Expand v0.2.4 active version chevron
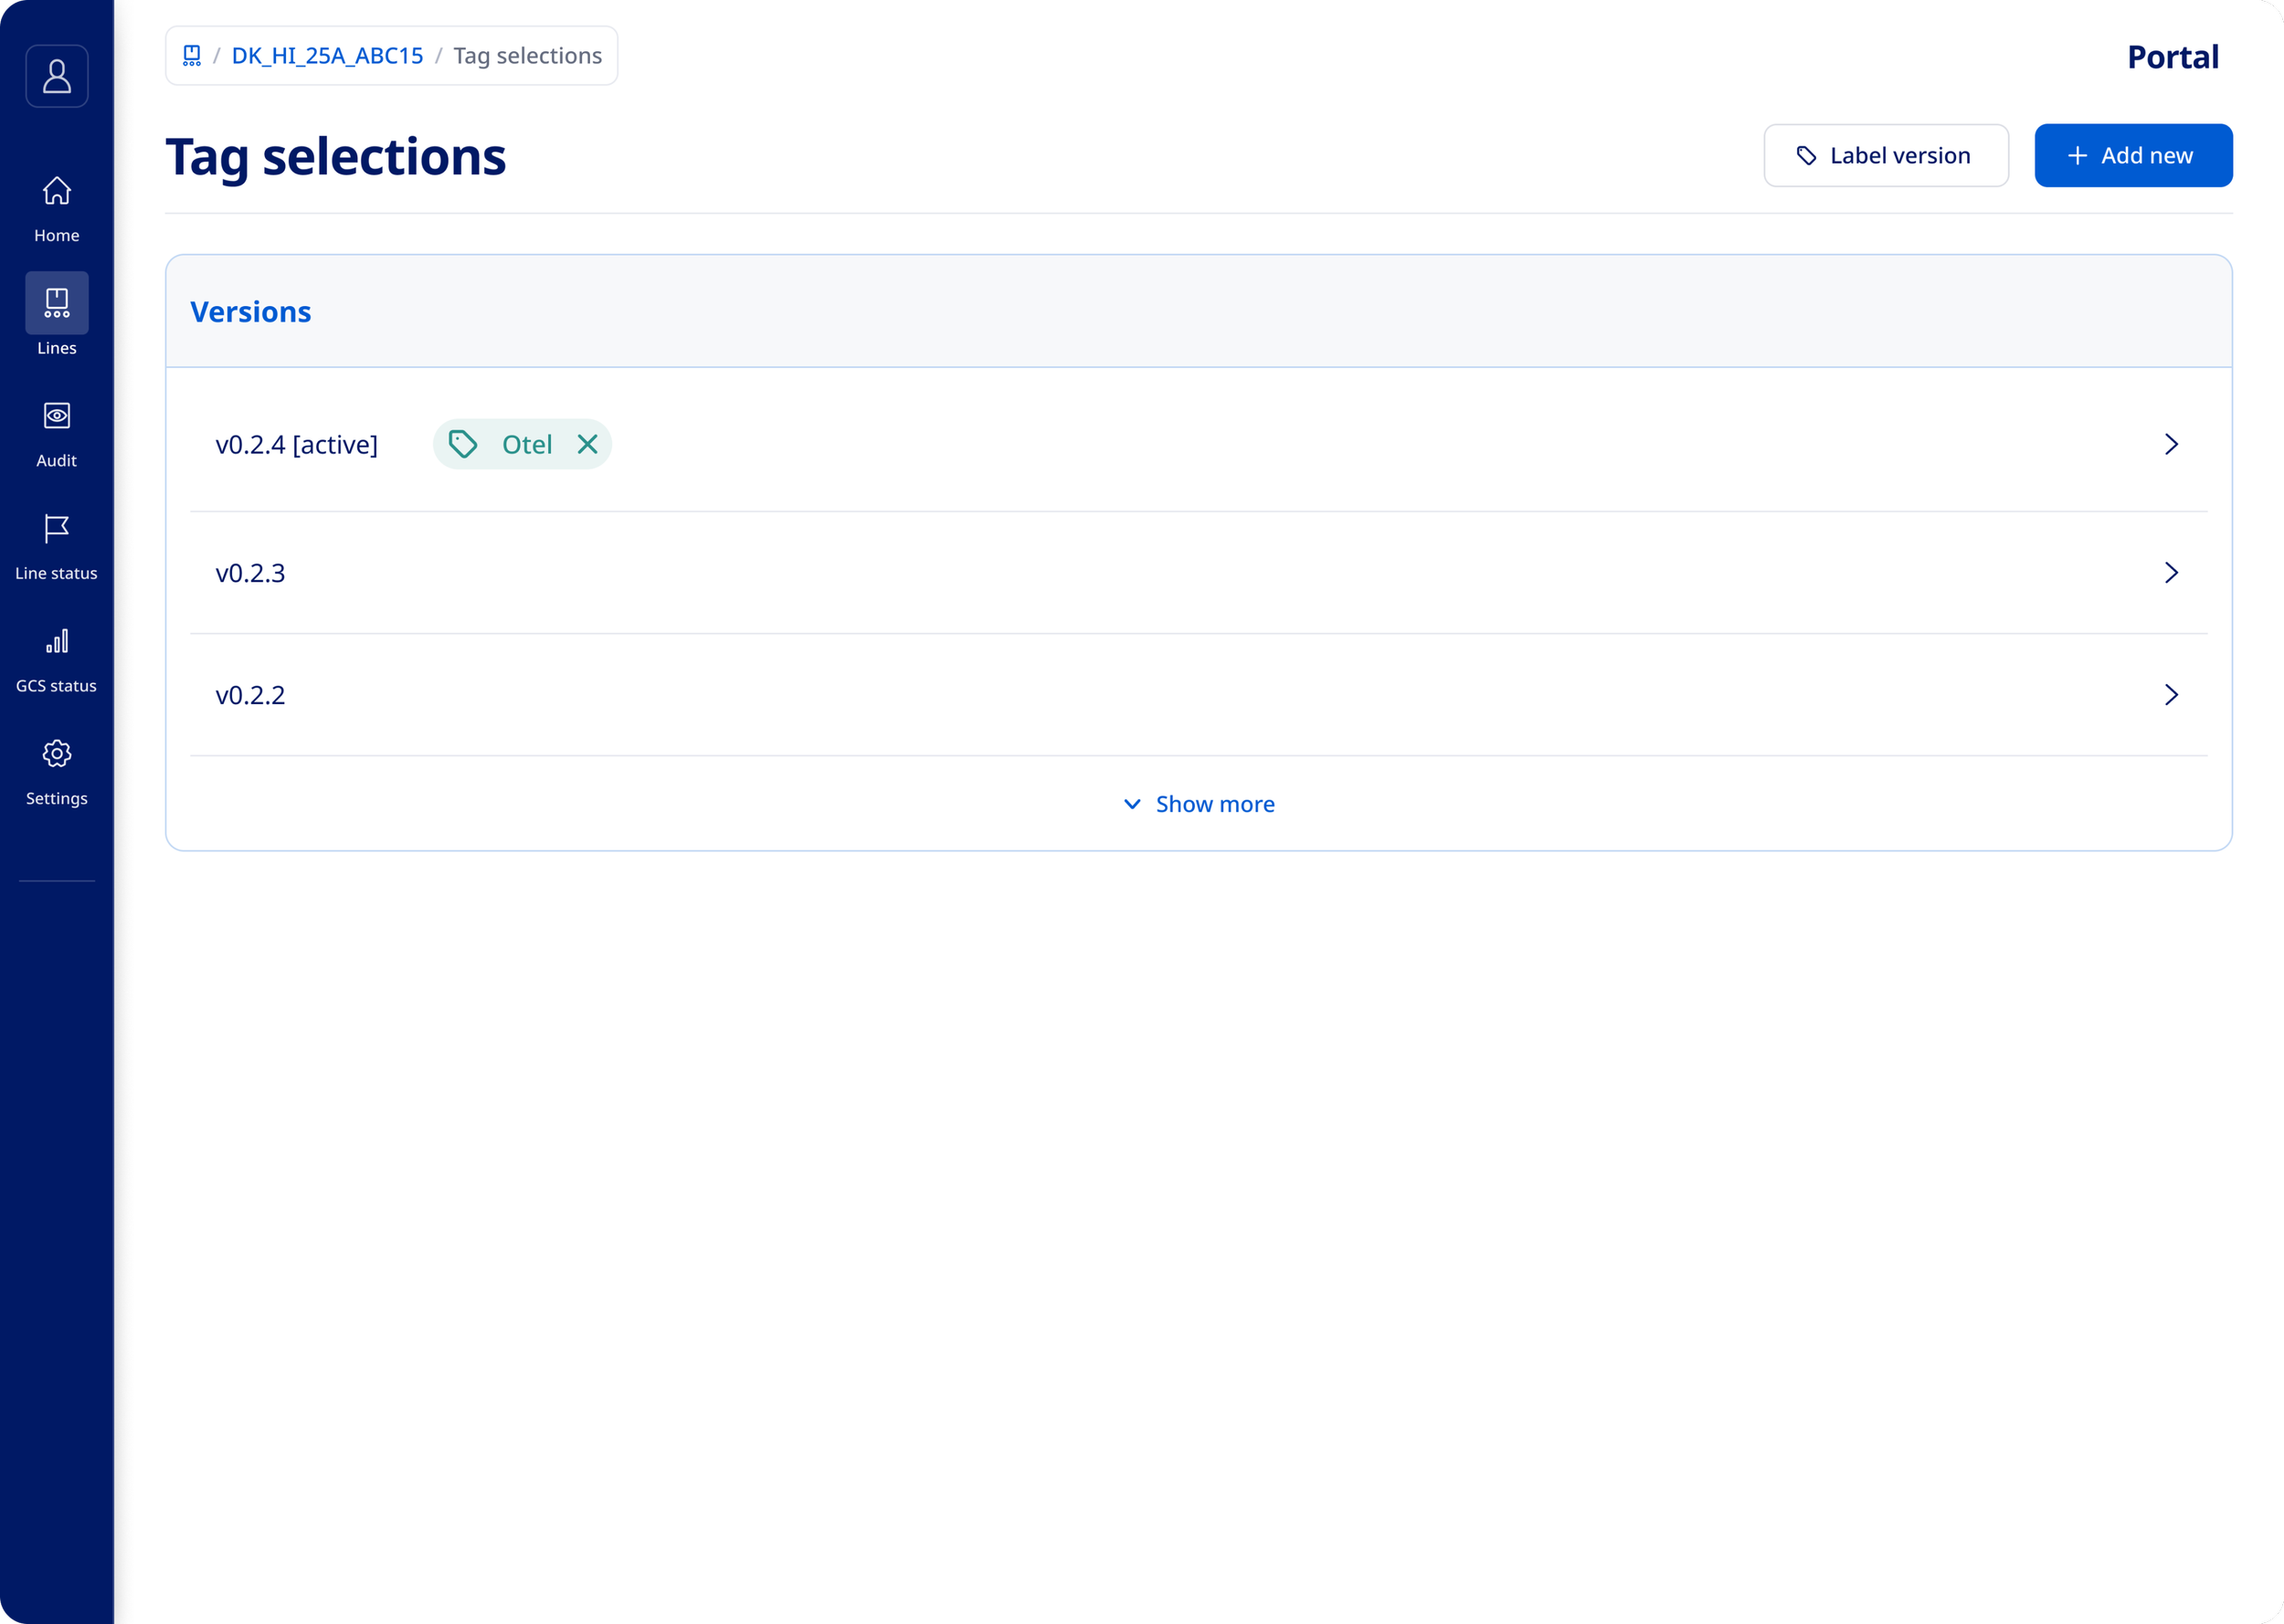Image resolution: width=2284 pixels, height=1624 pixels. pos(2170,444)
